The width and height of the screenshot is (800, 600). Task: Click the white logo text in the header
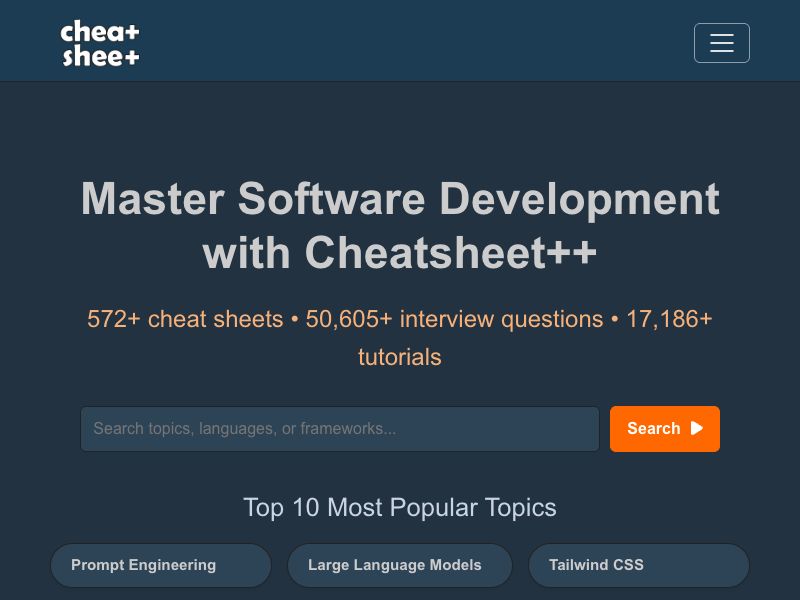[x=100, y=42]
